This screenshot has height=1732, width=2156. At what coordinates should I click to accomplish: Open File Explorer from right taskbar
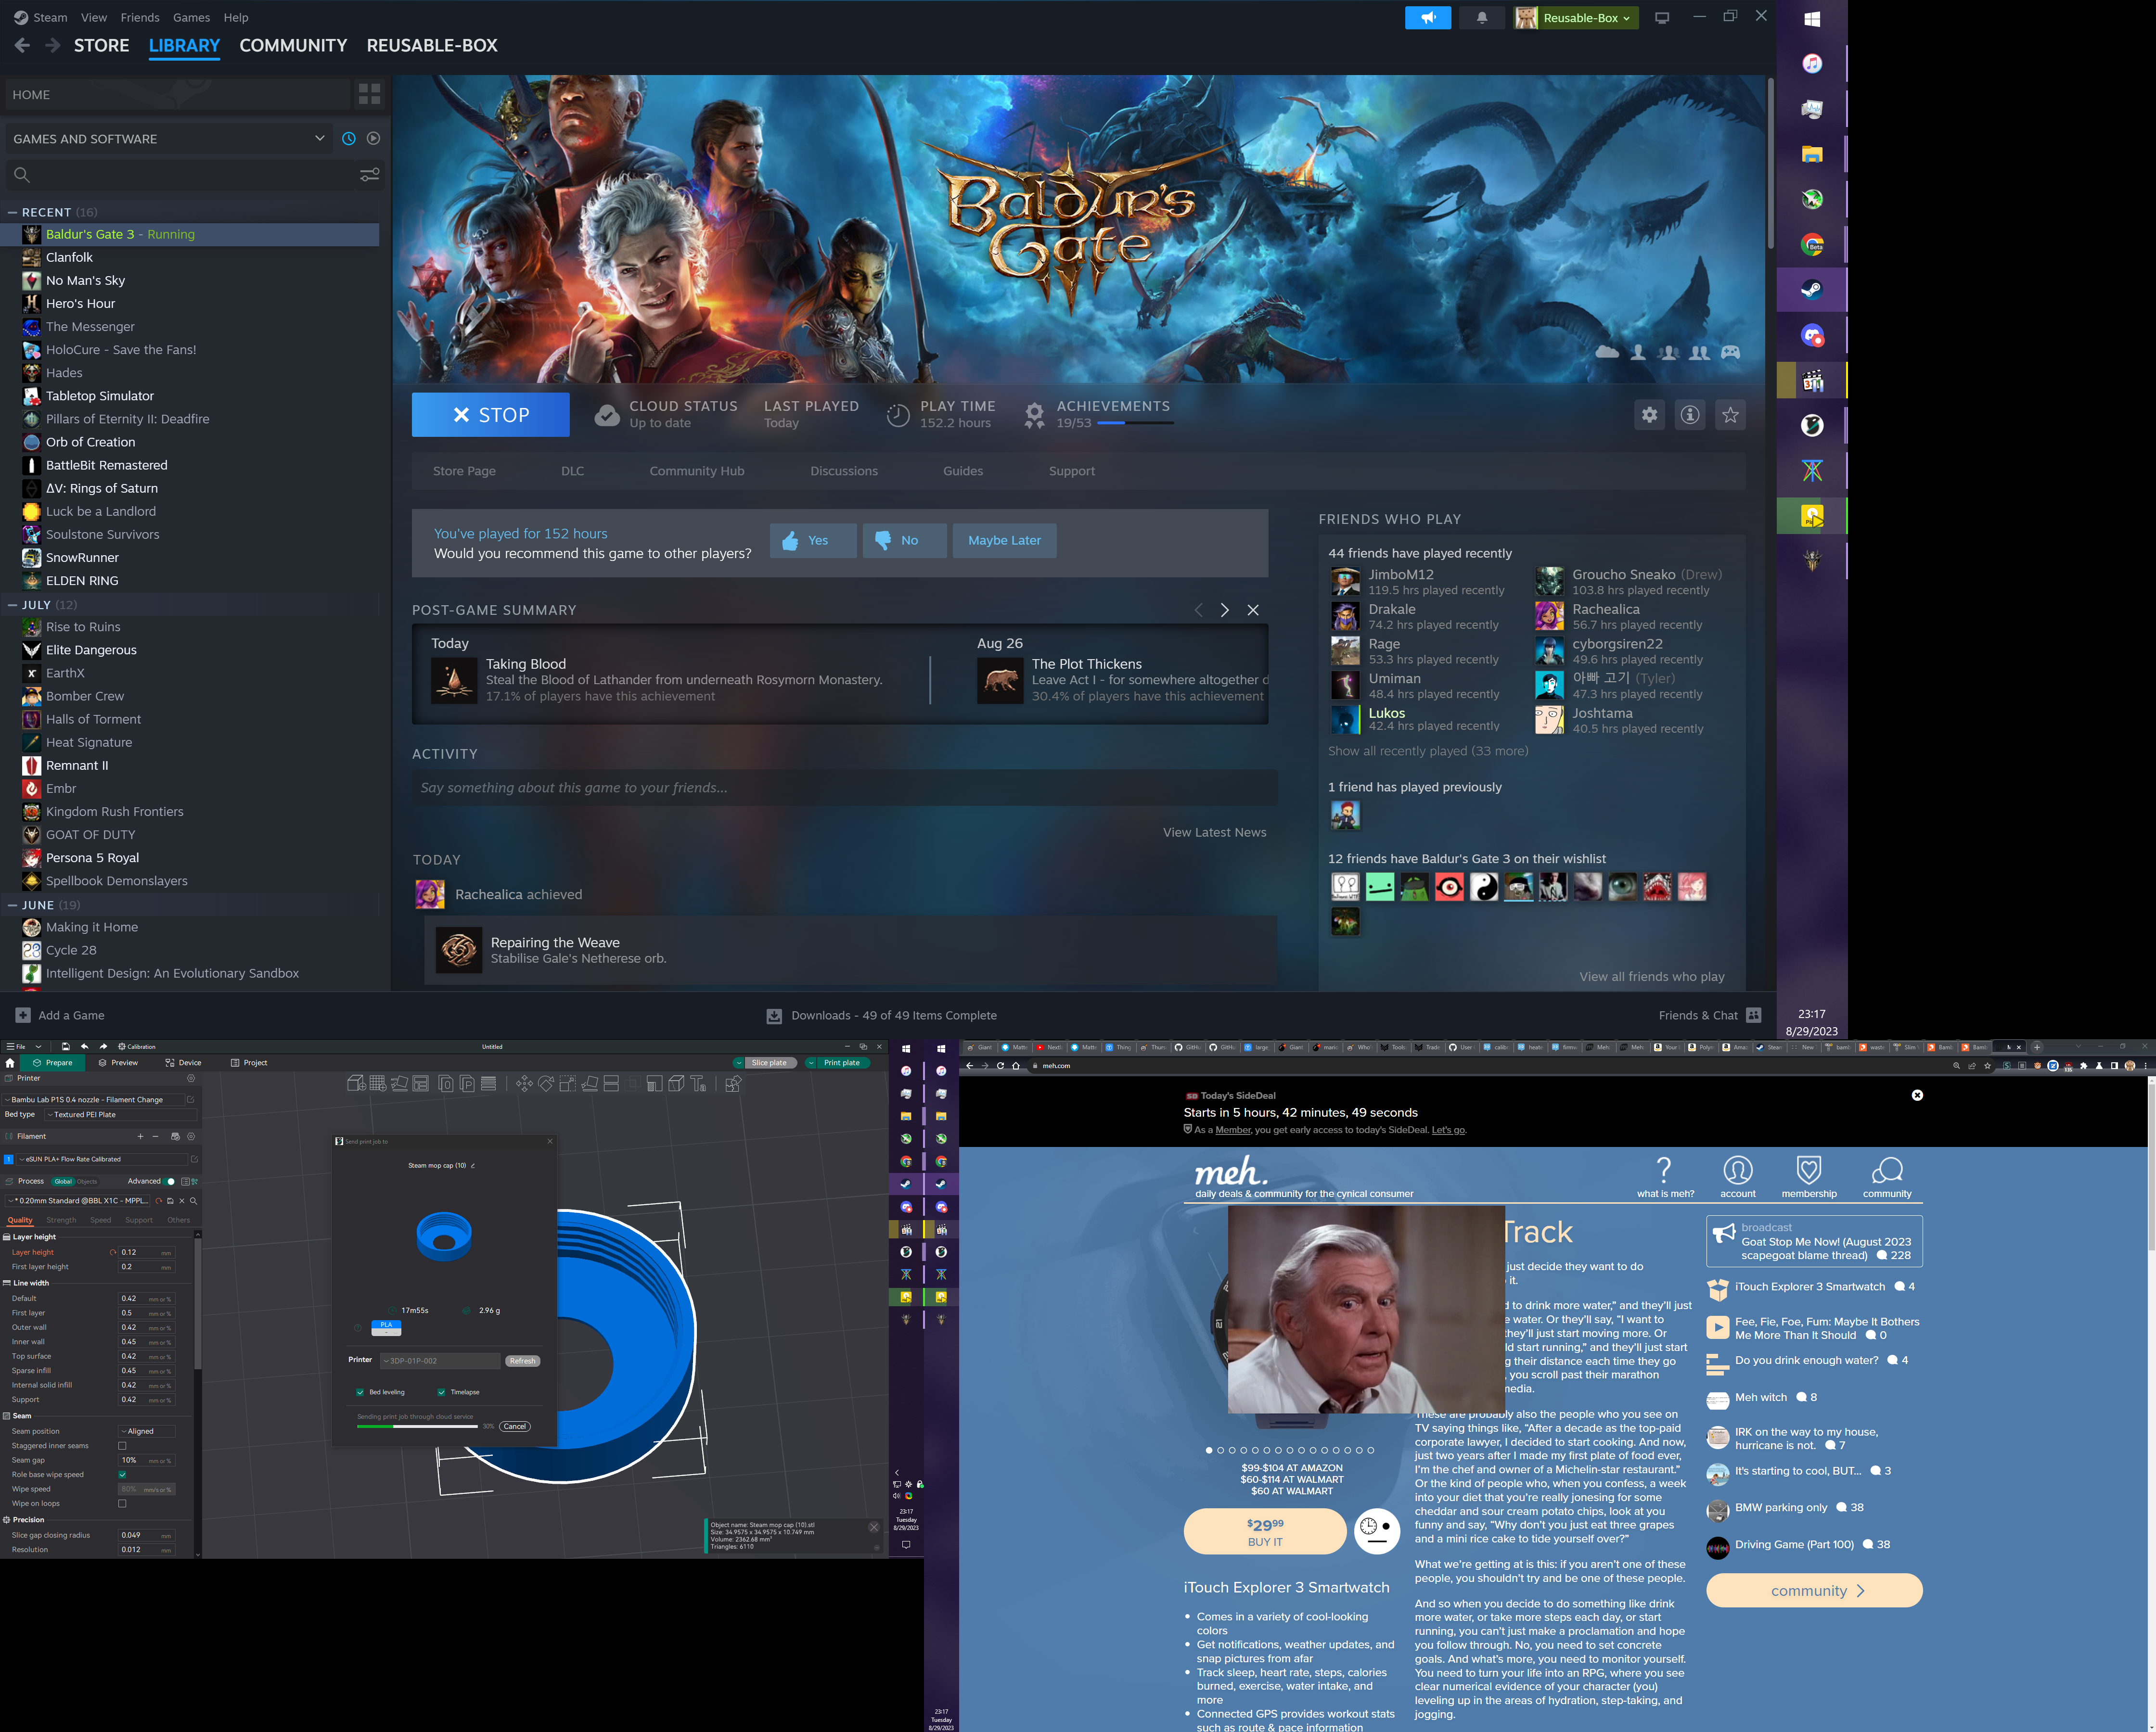point(1812,154)
